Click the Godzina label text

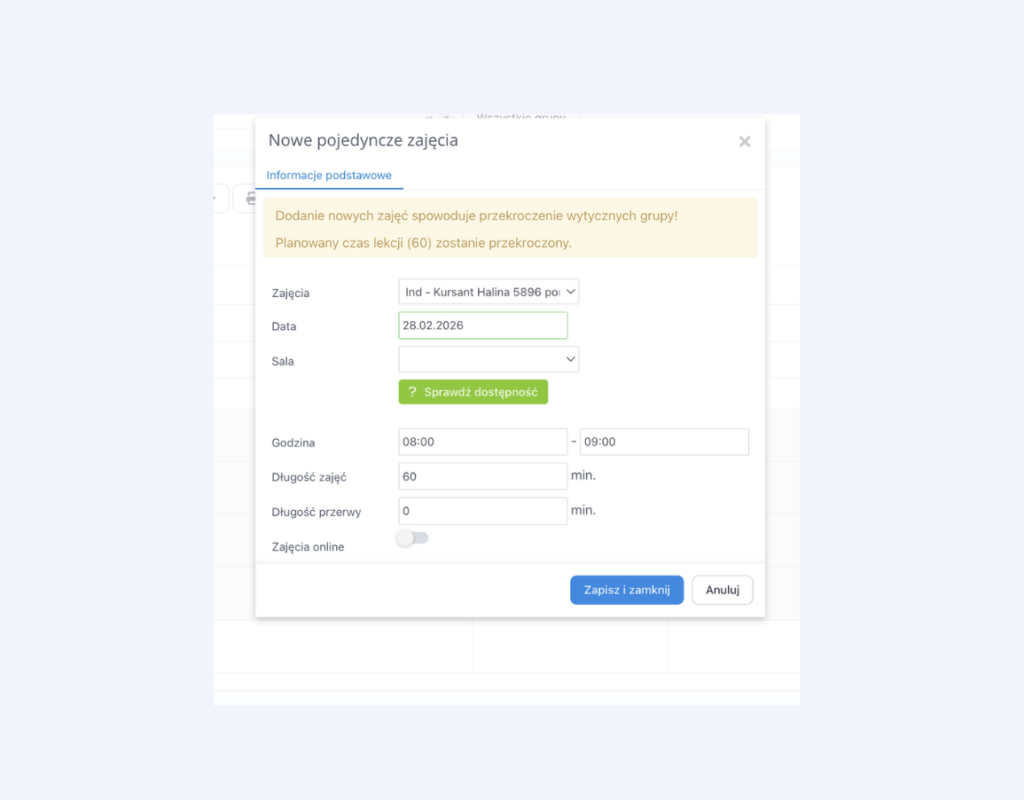pos(293,443)
